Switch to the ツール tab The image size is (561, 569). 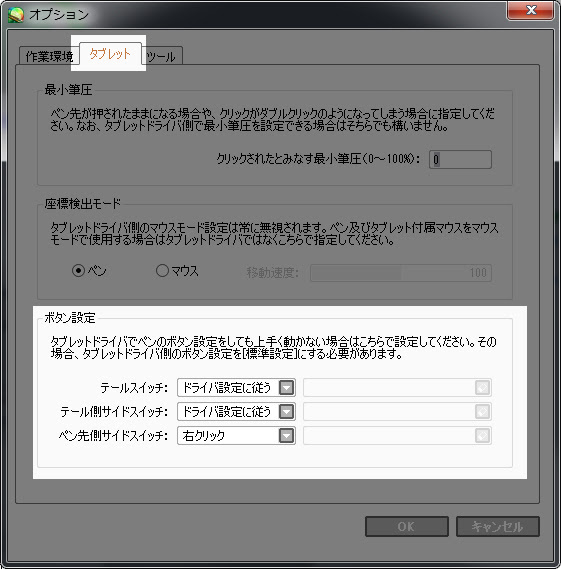pyautogui.click(x=162, y=56)
